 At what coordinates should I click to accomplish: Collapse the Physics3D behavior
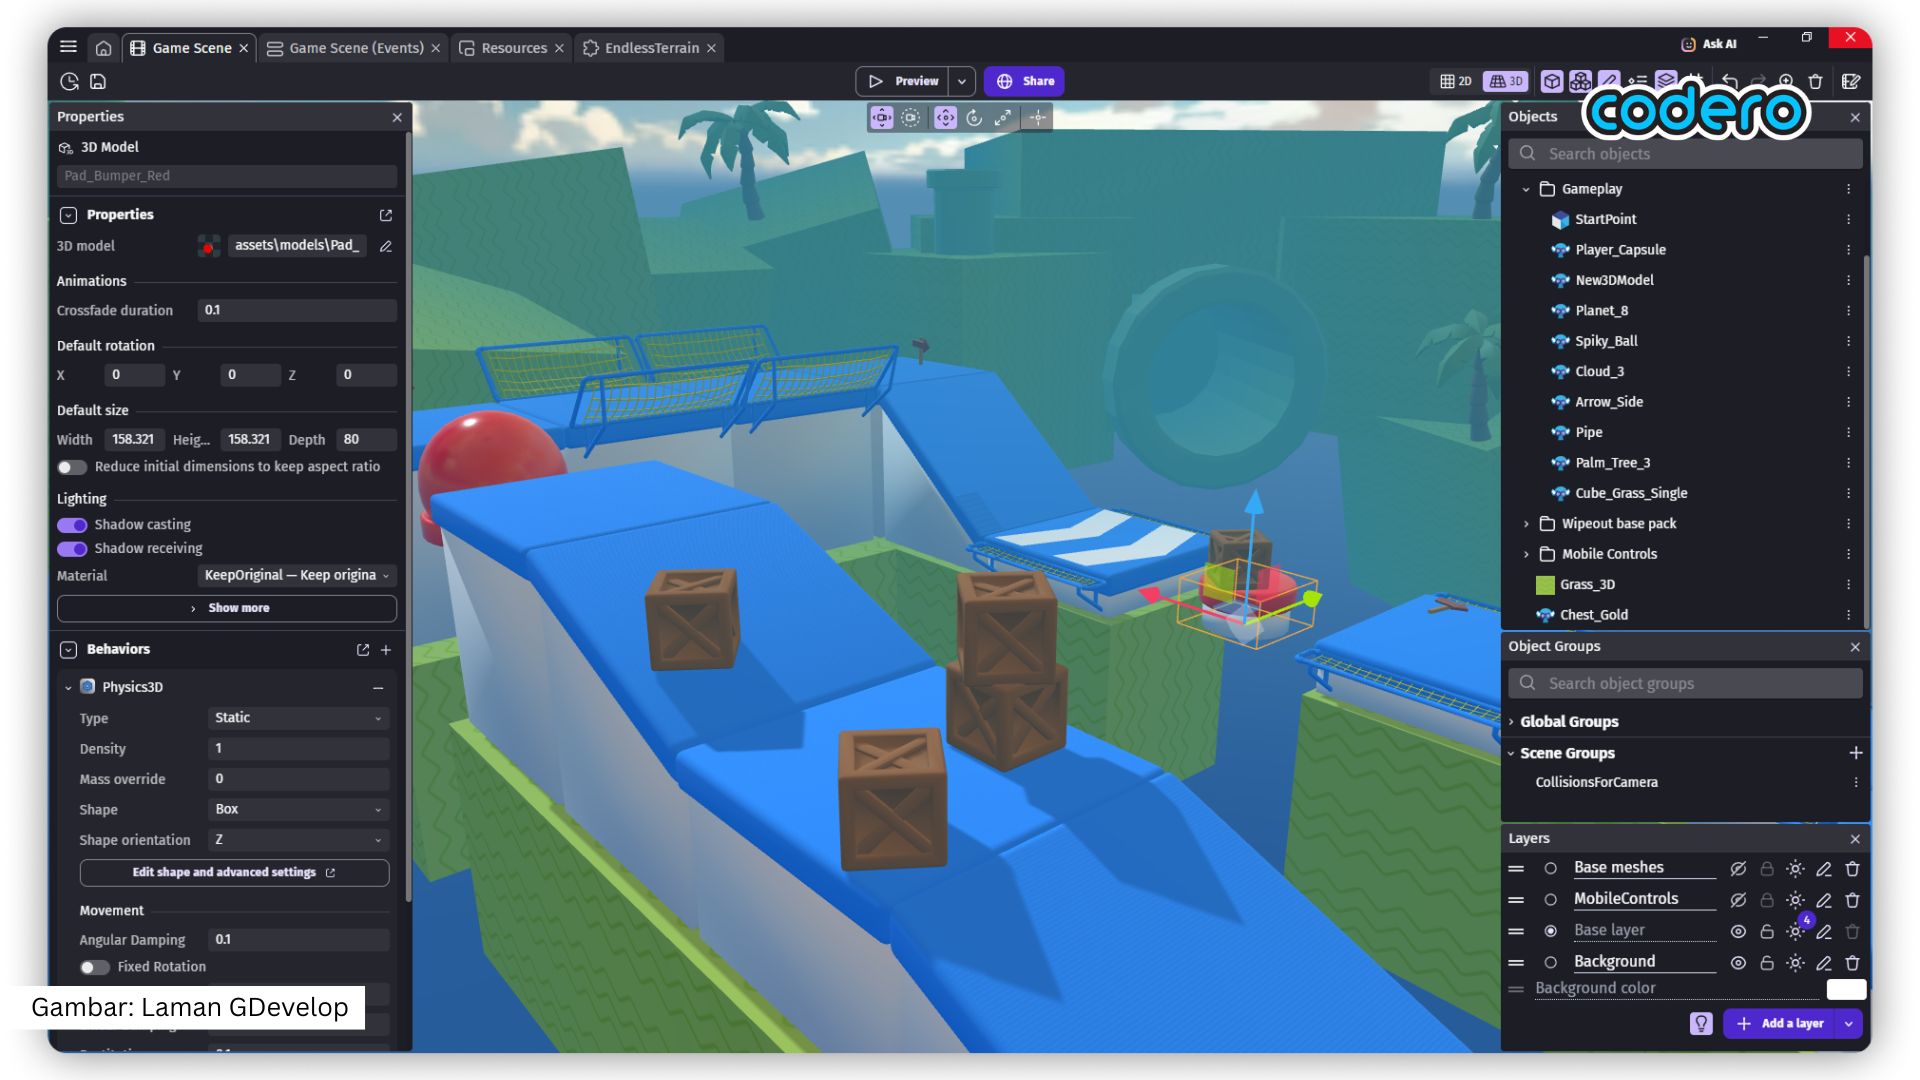point(68,688)
